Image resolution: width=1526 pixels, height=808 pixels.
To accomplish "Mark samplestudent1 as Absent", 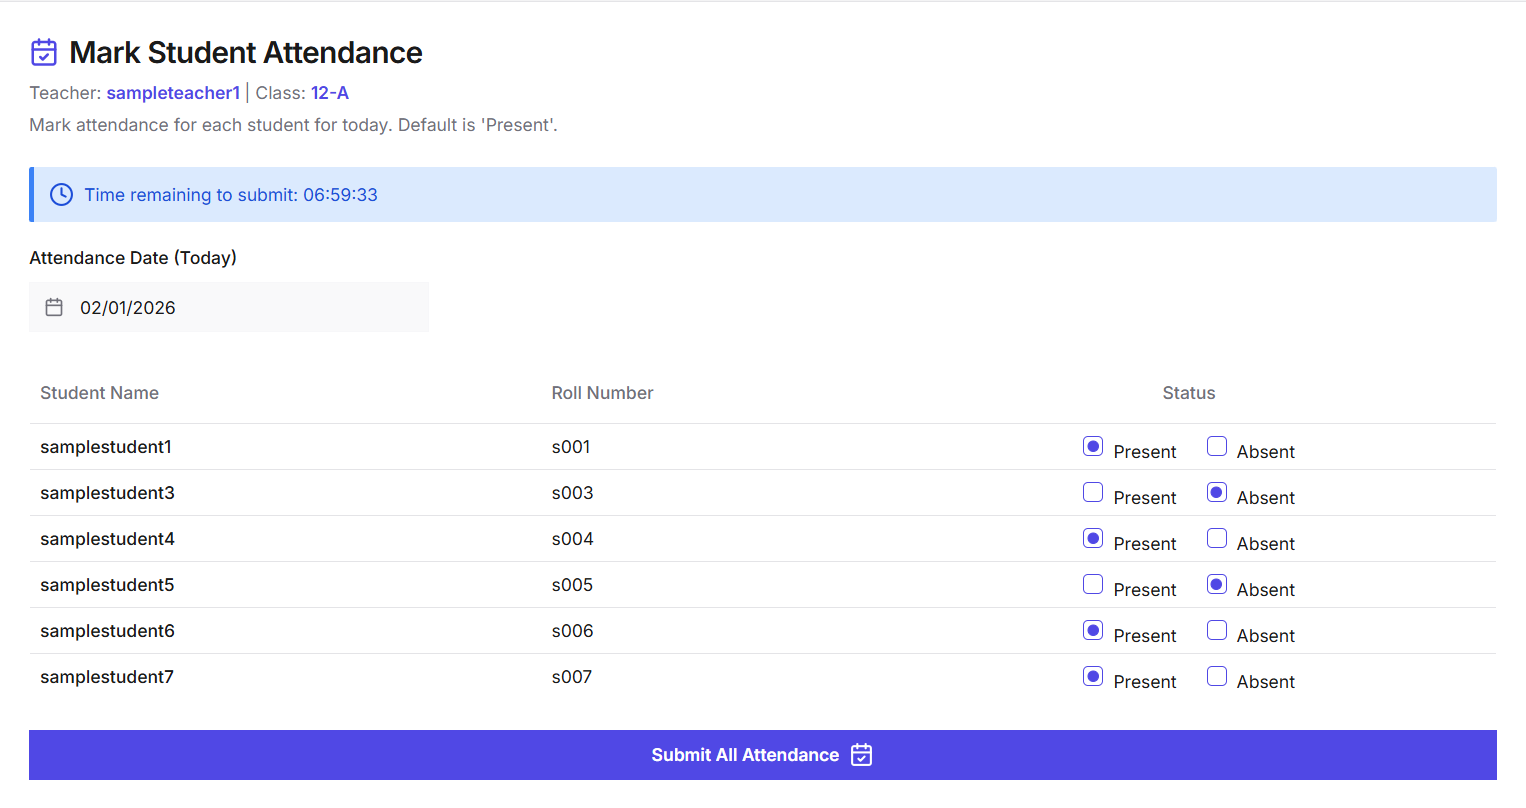I will [1217, 446].
